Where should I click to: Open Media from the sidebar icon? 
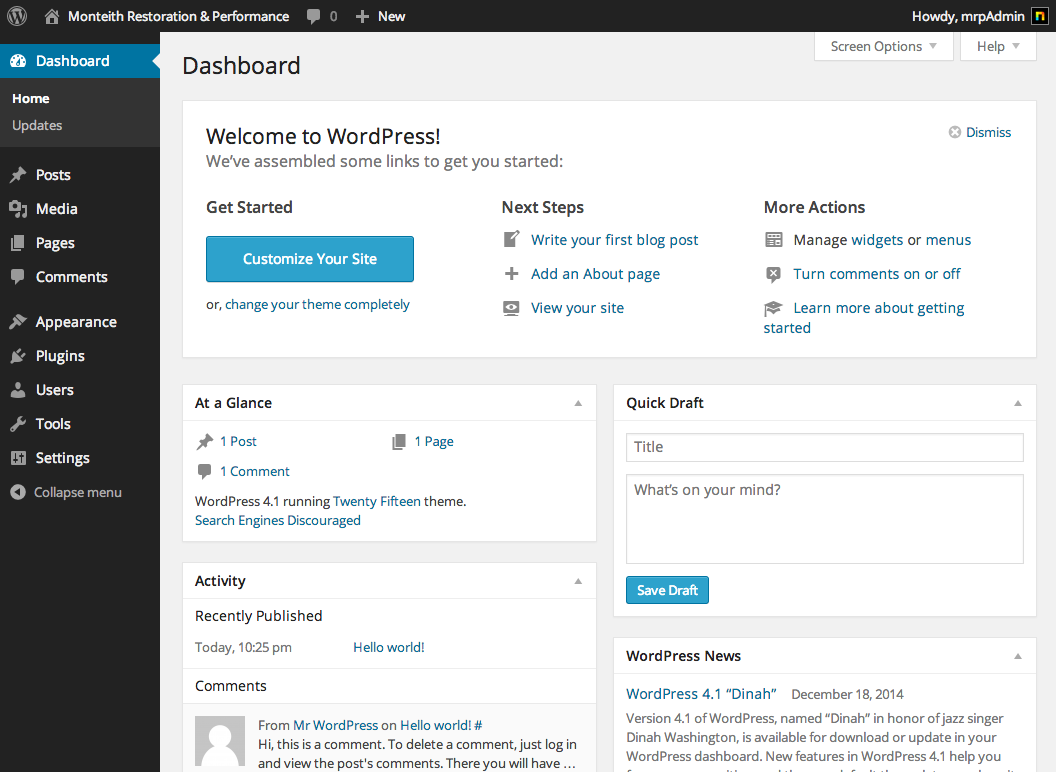pyautogui.click(x=20, y=208)
